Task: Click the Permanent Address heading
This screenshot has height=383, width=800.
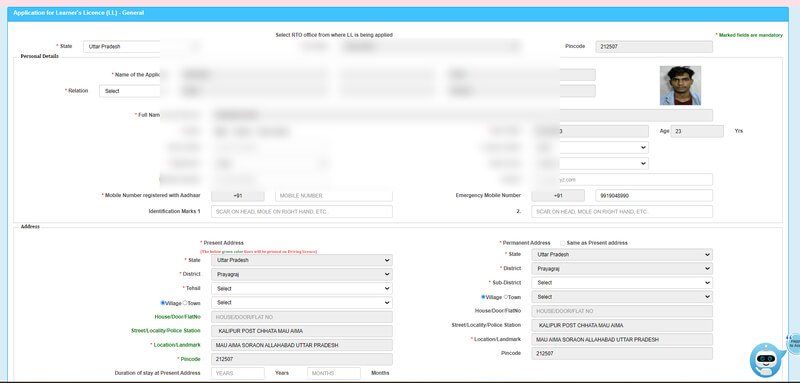Action: click(x=527, y=243)
